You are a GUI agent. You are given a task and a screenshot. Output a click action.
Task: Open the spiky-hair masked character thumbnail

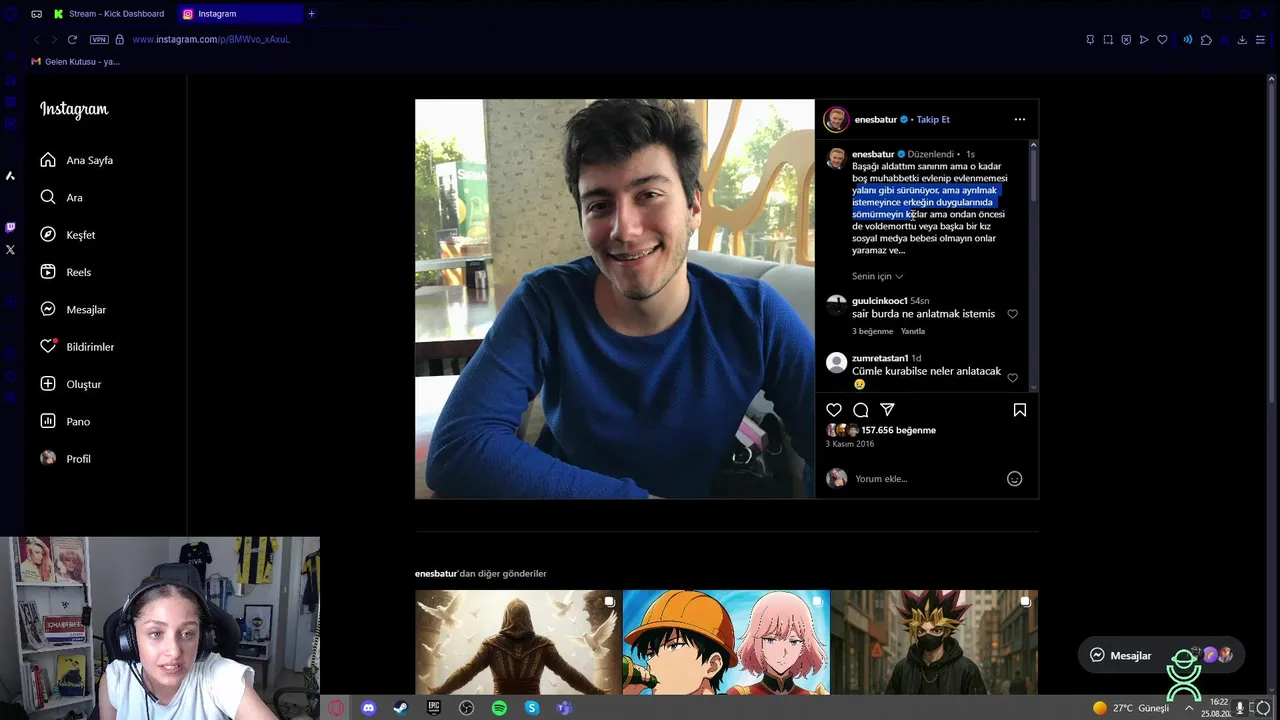point(934,642)
